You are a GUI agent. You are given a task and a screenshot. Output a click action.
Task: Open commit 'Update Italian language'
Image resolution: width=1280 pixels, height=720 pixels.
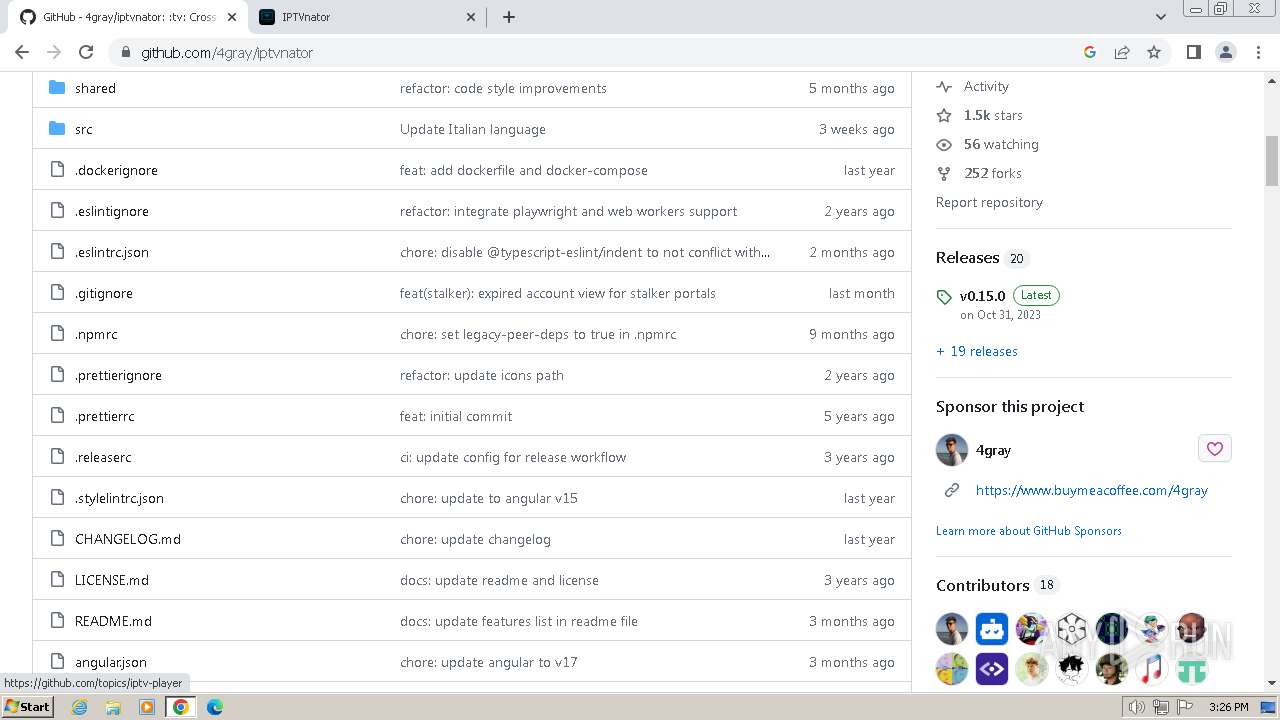point(473,129)
